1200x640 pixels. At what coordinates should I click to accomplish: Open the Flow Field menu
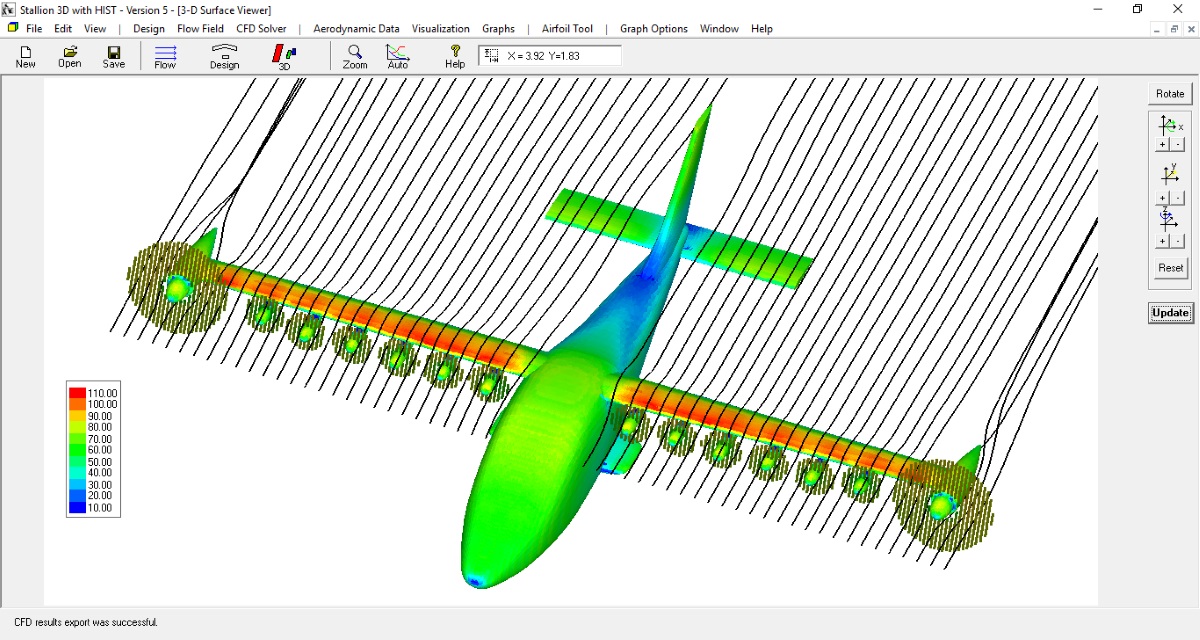click(x=201, y=29)
